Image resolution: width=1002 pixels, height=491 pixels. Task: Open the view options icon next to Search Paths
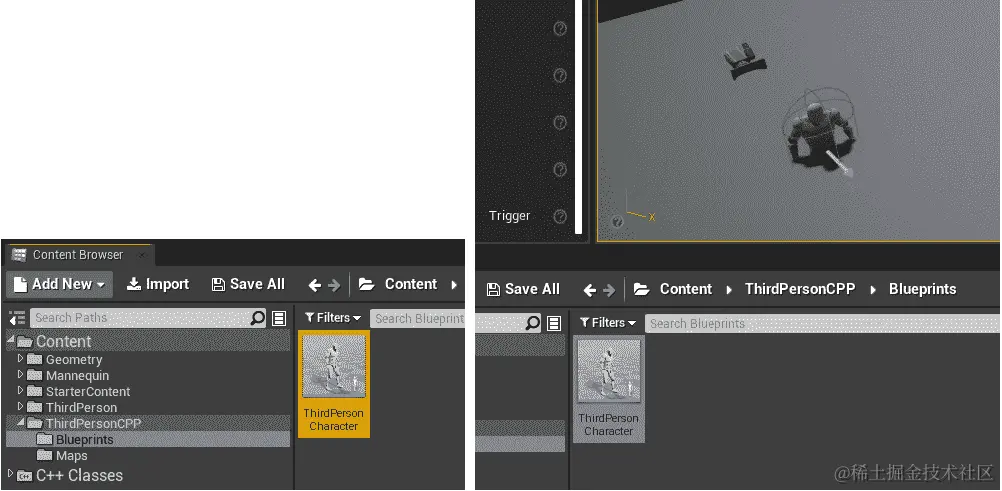279,318
